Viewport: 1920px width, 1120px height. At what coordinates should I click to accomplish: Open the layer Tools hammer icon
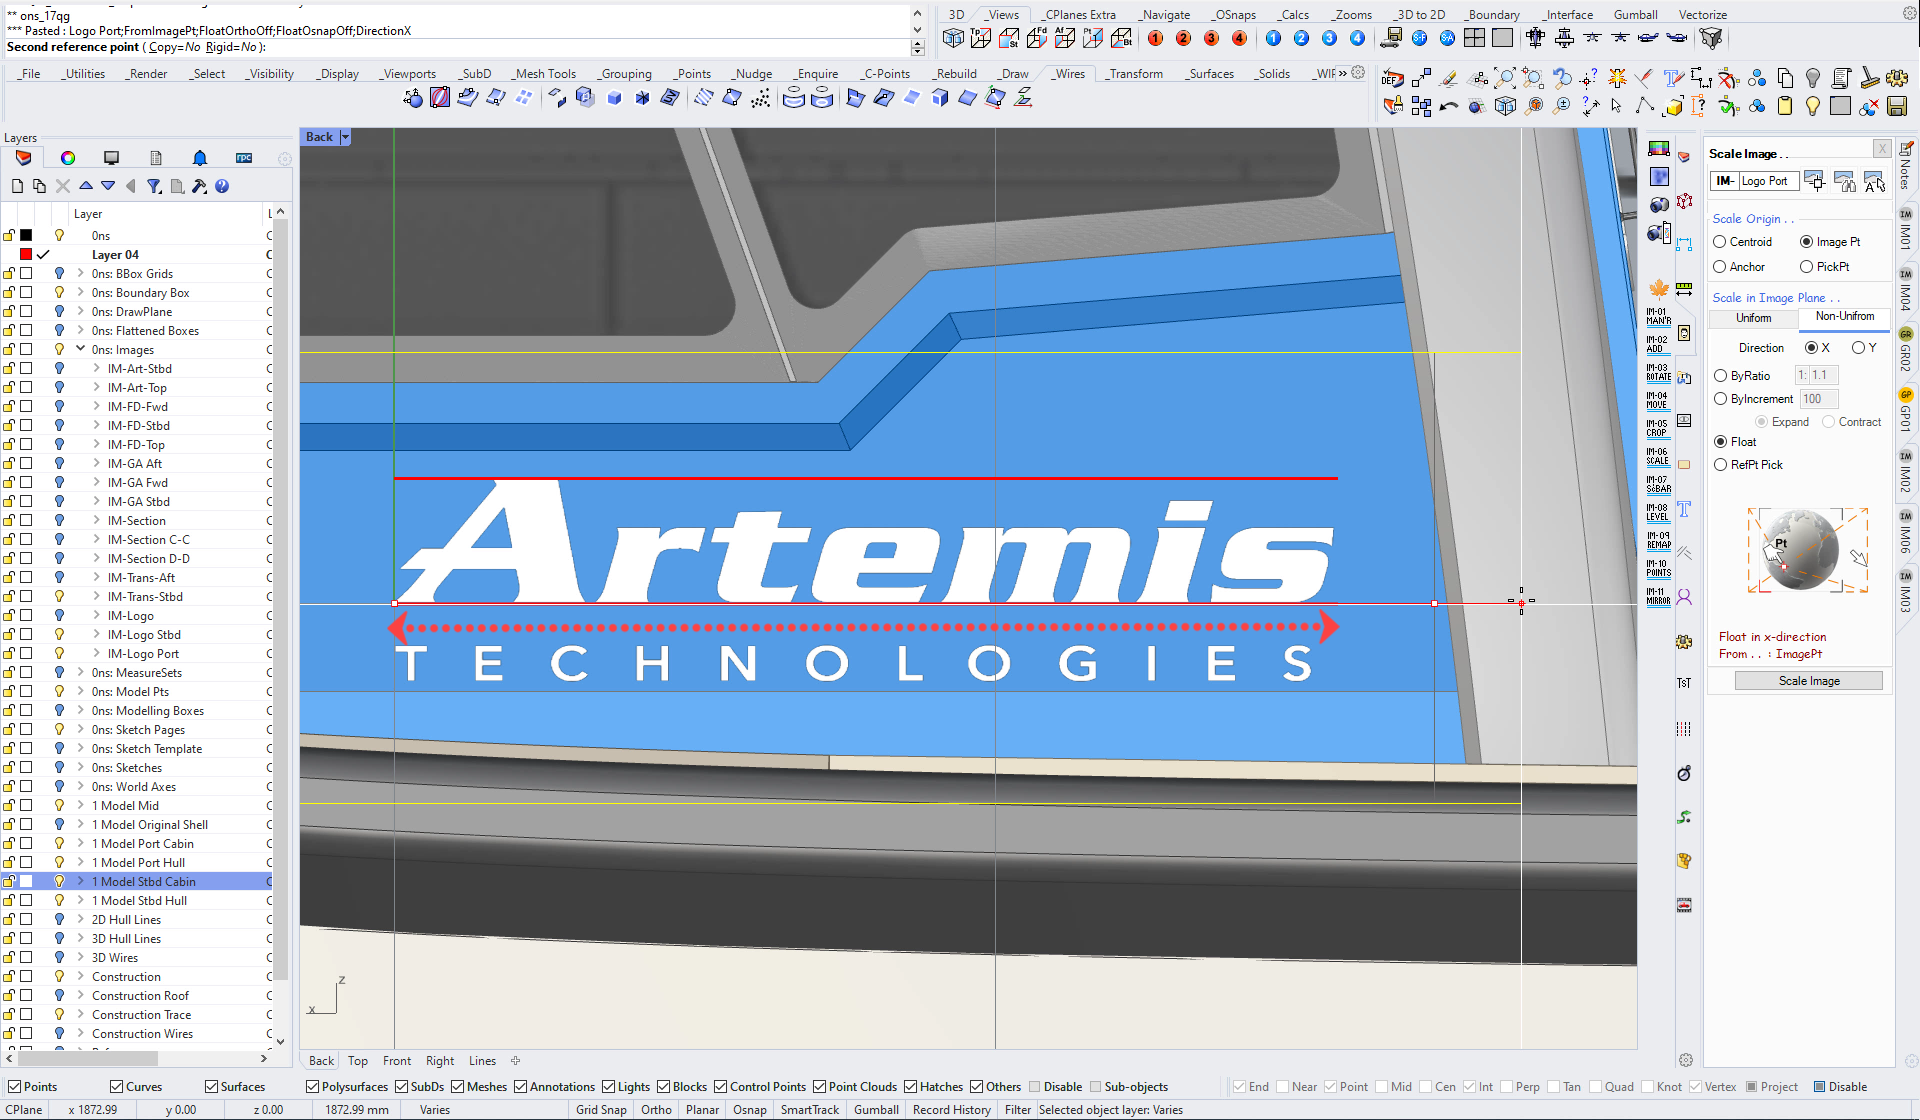(199, 186)
